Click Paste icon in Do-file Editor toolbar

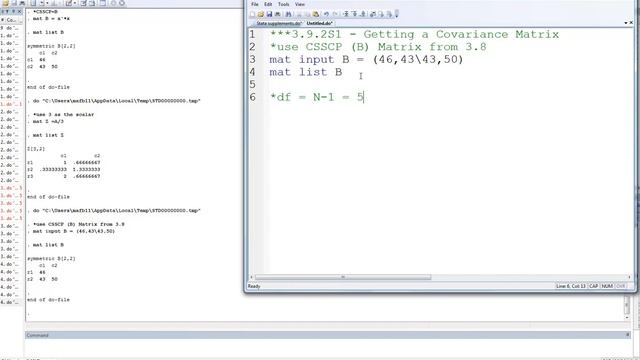(316, 14)
